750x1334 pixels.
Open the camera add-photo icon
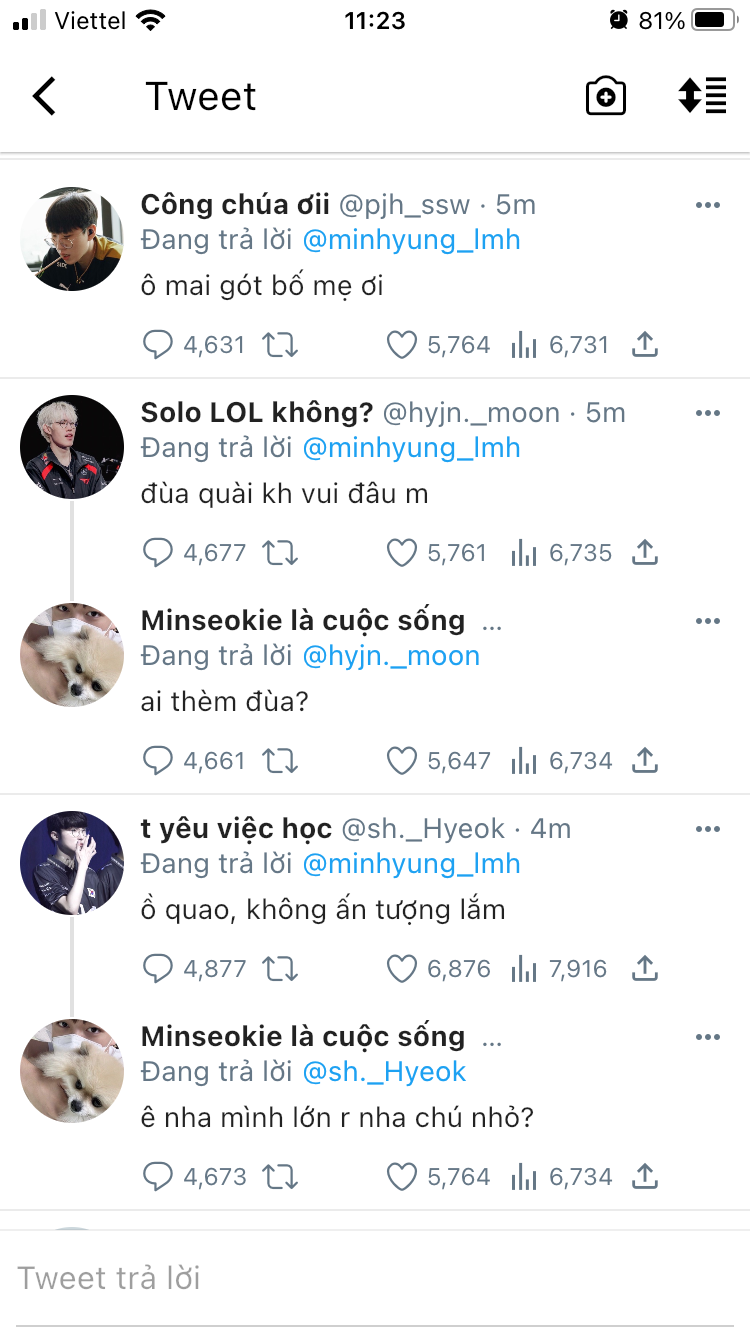click(x=605, y=97)
